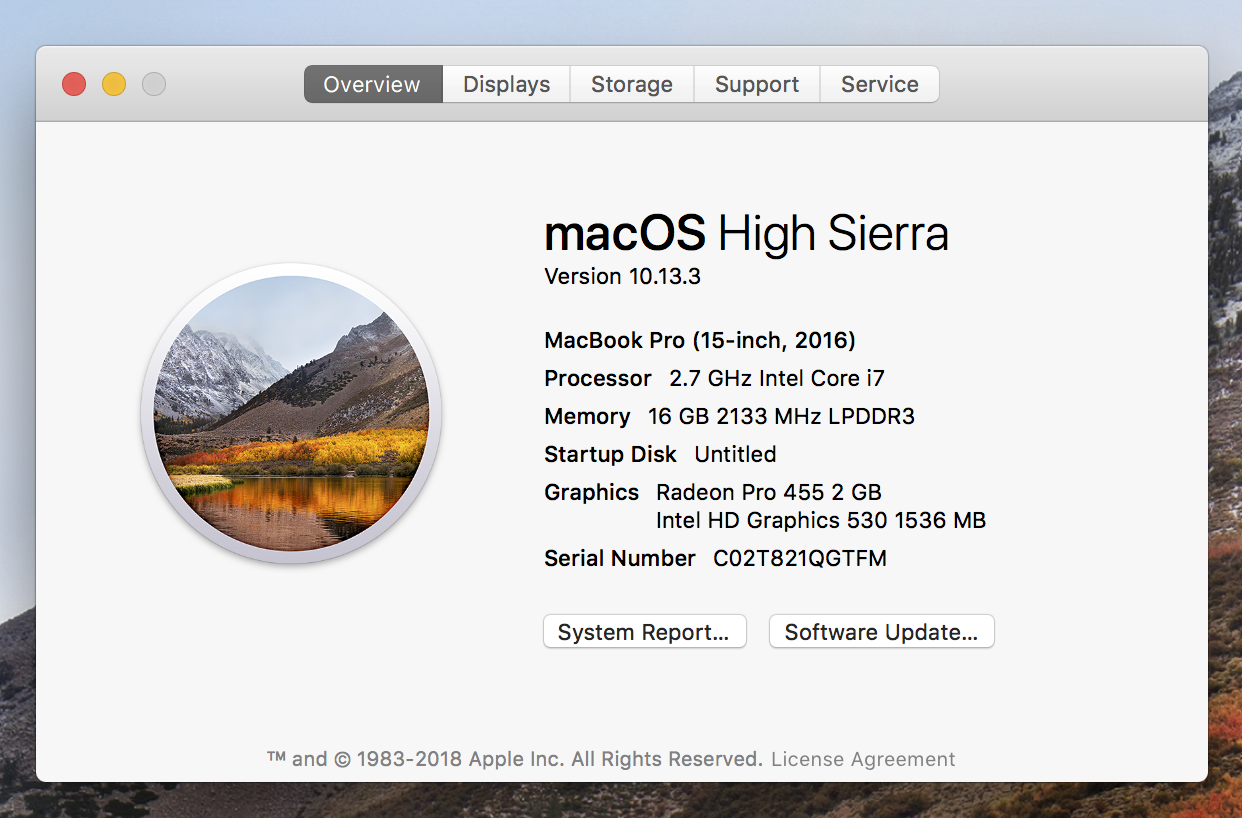Click the grayed-out zoom window button
This screenshot has height=818, width=1242.
pyautogui.click(x=154, y=85)
